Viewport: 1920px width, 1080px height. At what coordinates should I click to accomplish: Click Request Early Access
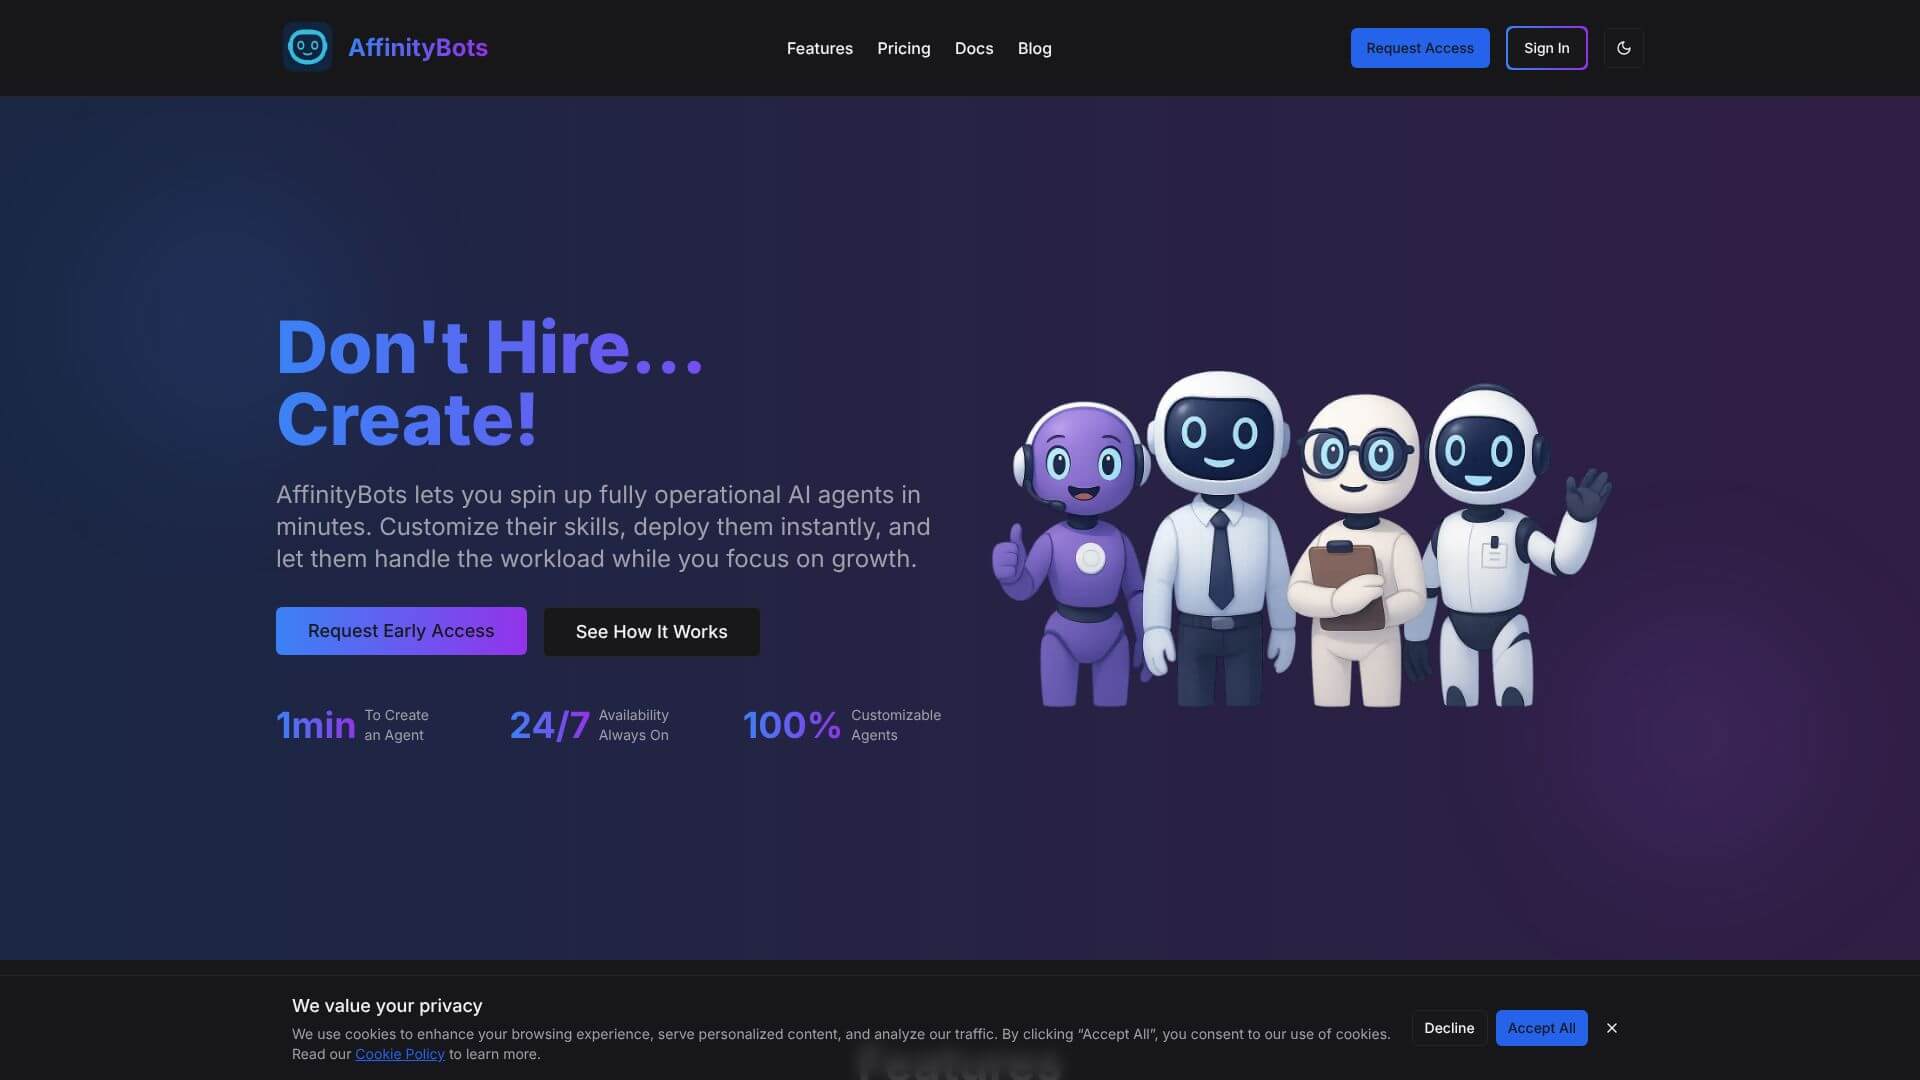(400, 631)
